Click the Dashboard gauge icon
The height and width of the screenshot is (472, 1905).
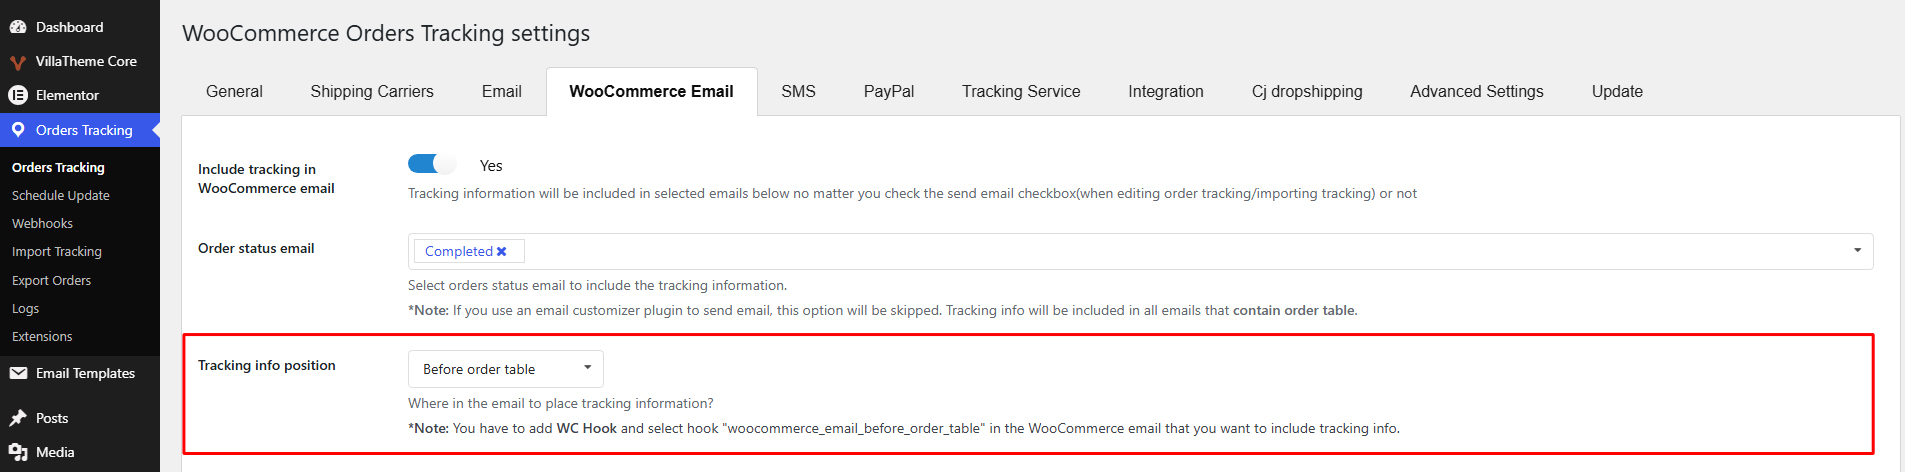tap(18, 27)
